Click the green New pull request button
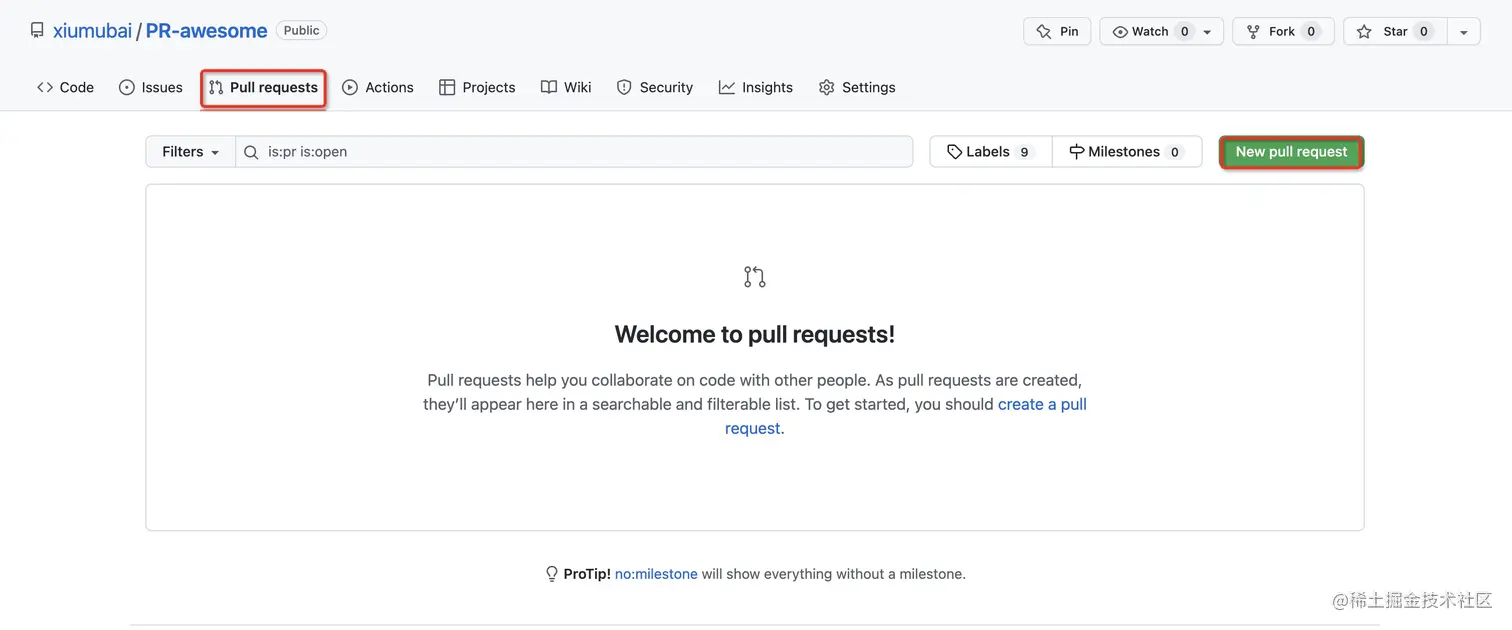Viewport: 1512px width, 630px height. click(x=1291, y=152)
